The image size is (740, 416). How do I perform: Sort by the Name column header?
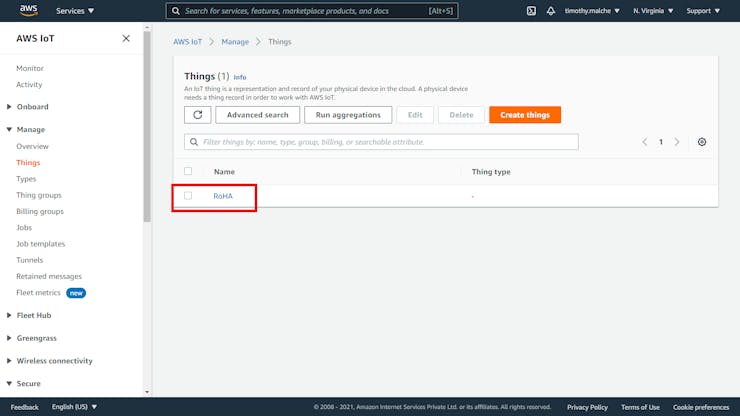pos(224,171)
